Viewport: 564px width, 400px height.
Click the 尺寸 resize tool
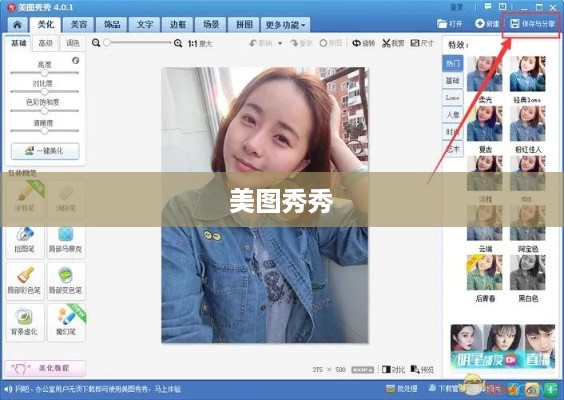click(422, 43)
